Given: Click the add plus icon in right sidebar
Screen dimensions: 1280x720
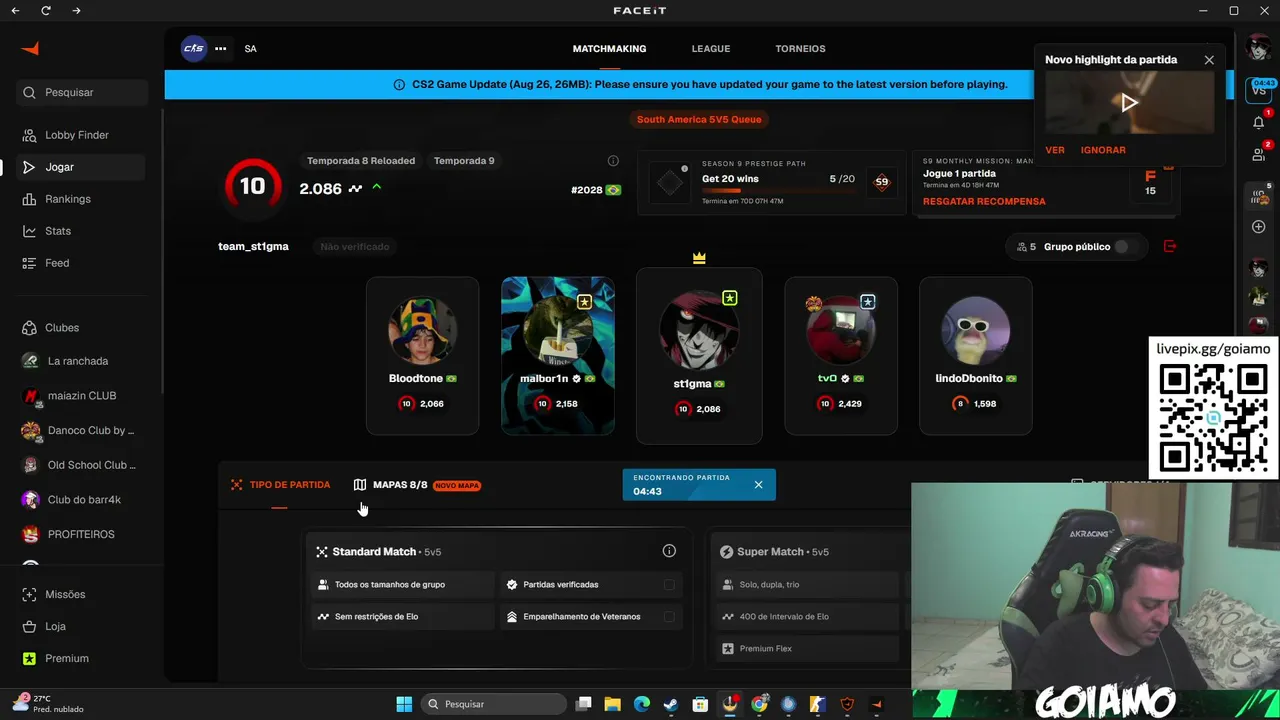Looking at the screenshot, I should pos(1258,227).
